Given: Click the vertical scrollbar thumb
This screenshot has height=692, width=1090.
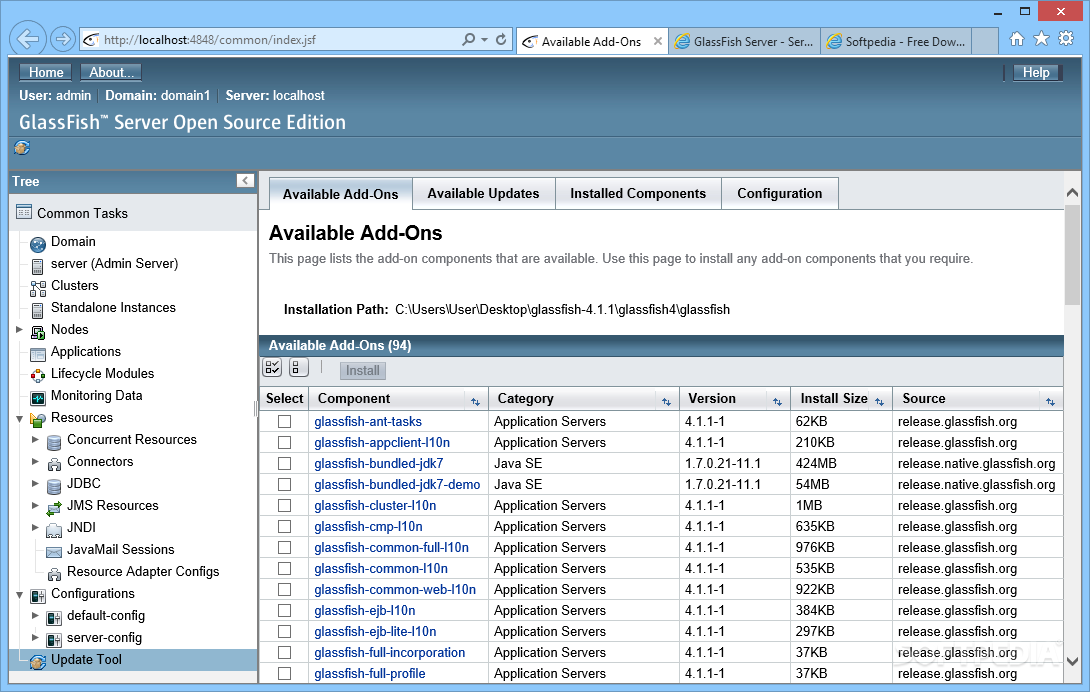Looking at the screenshot, I should point(1073,254).
